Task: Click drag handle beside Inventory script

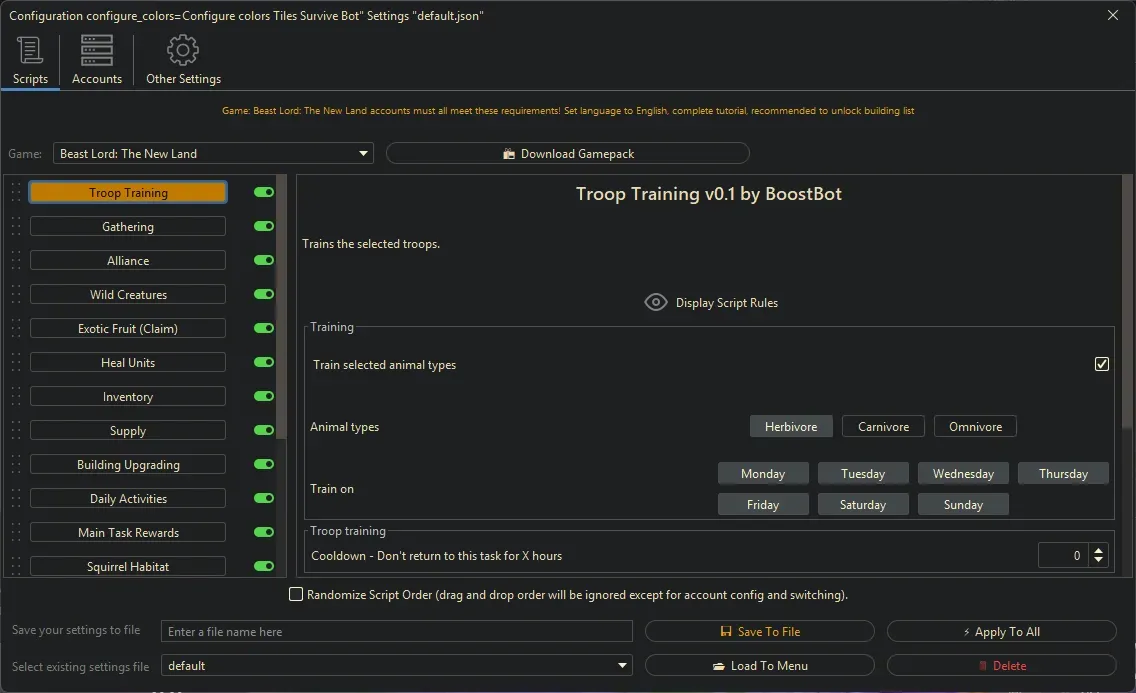Action: [16, 397]
